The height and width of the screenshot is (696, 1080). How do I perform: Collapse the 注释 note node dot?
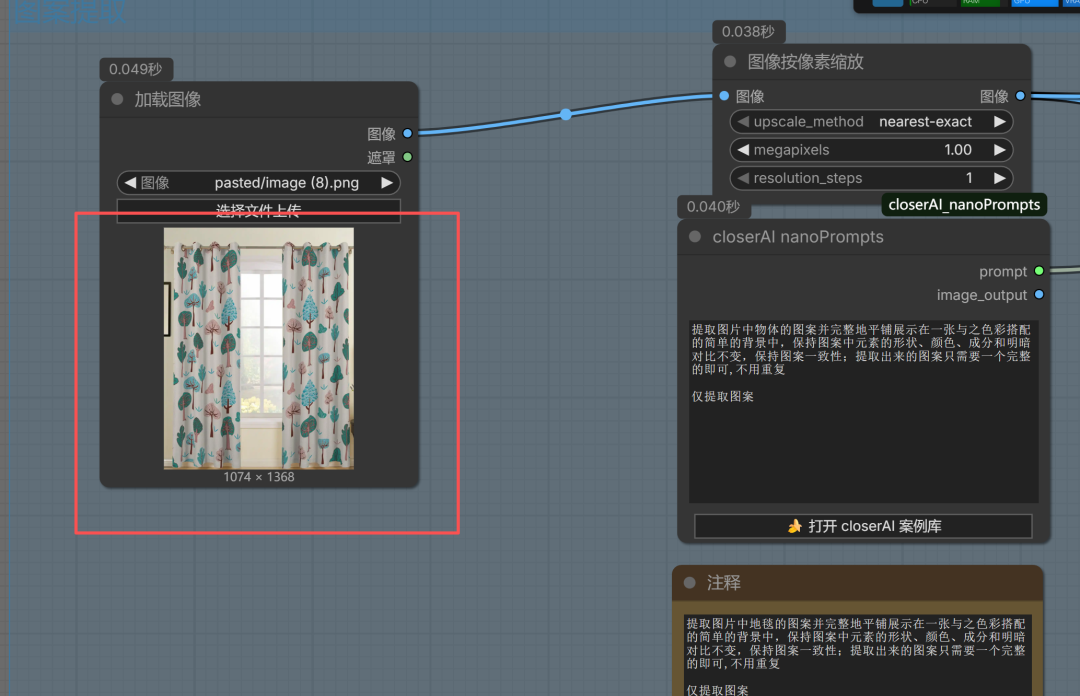[x=689, y=582]
